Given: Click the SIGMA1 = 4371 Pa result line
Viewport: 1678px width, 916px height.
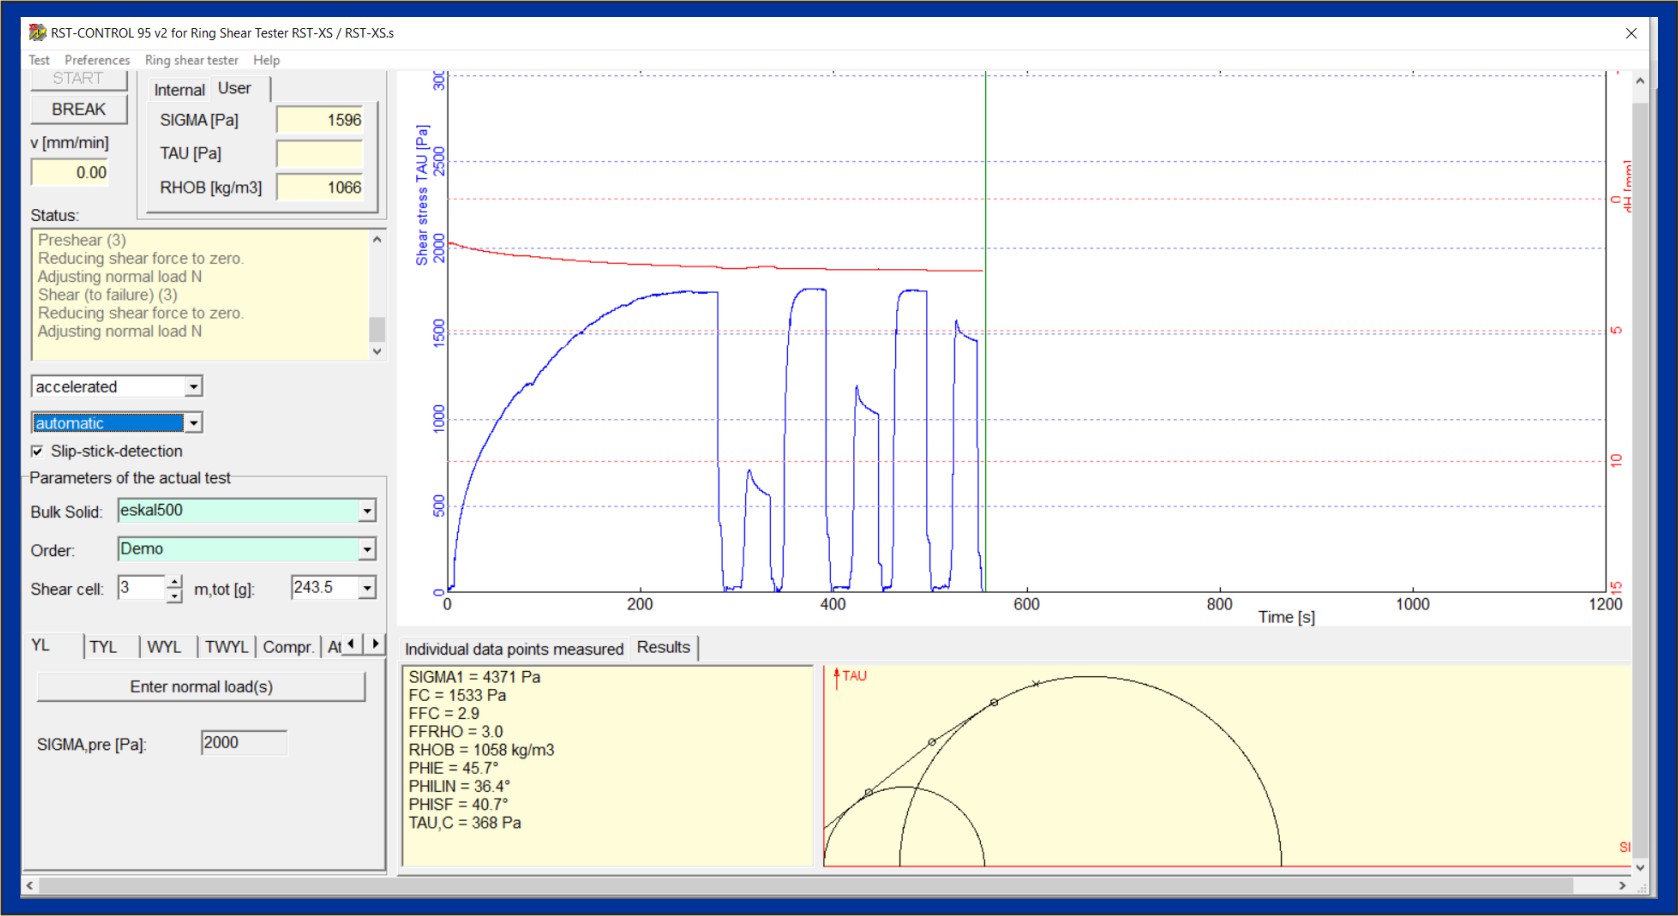Looking at the screenshot, I should (x=474, y=677).
